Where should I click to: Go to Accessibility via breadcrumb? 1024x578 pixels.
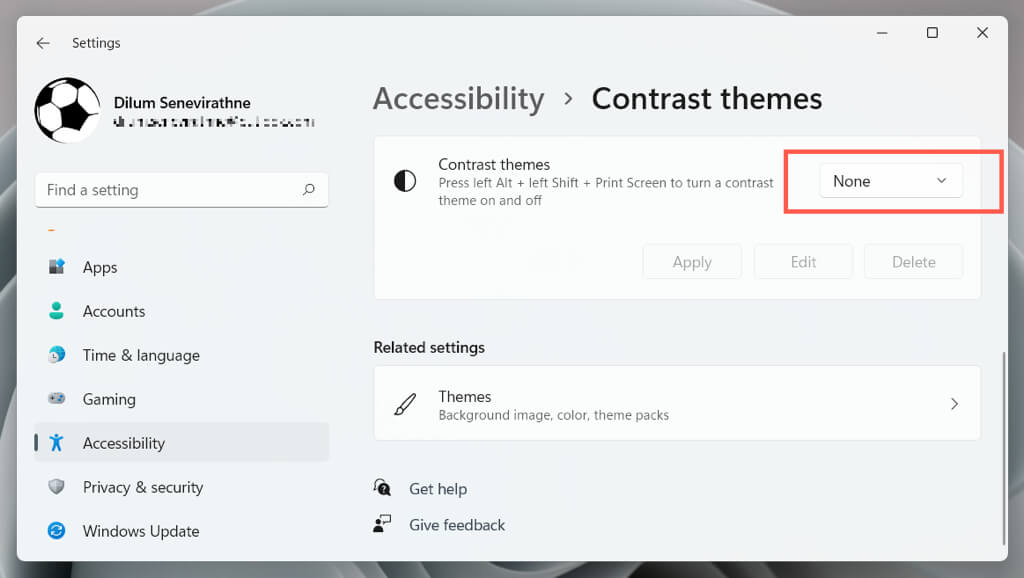pos(458,99)
